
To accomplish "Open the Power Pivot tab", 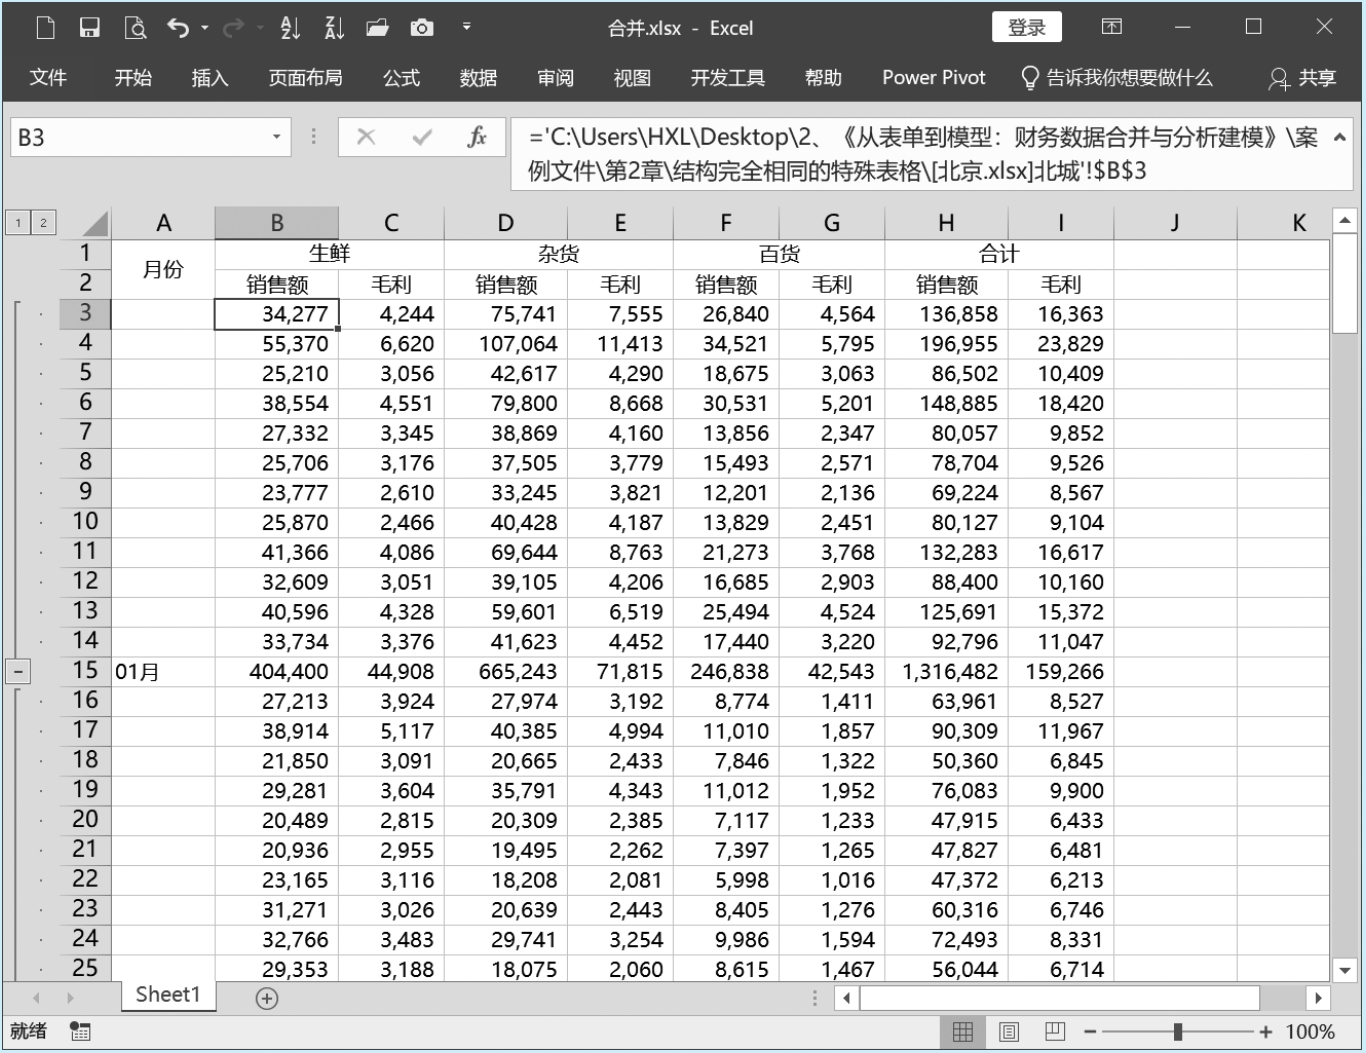I will point(933,78).
